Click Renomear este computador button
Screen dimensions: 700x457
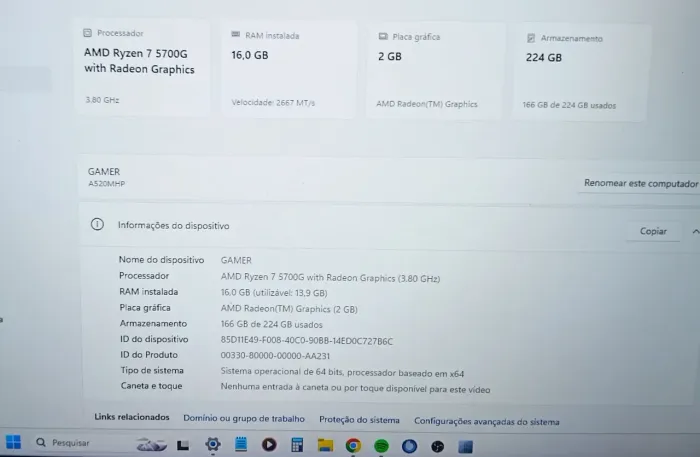[x=640, y=183]
